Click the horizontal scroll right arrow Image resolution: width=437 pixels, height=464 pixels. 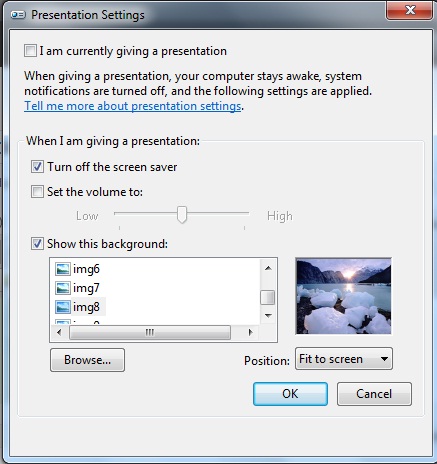point(251,332)
